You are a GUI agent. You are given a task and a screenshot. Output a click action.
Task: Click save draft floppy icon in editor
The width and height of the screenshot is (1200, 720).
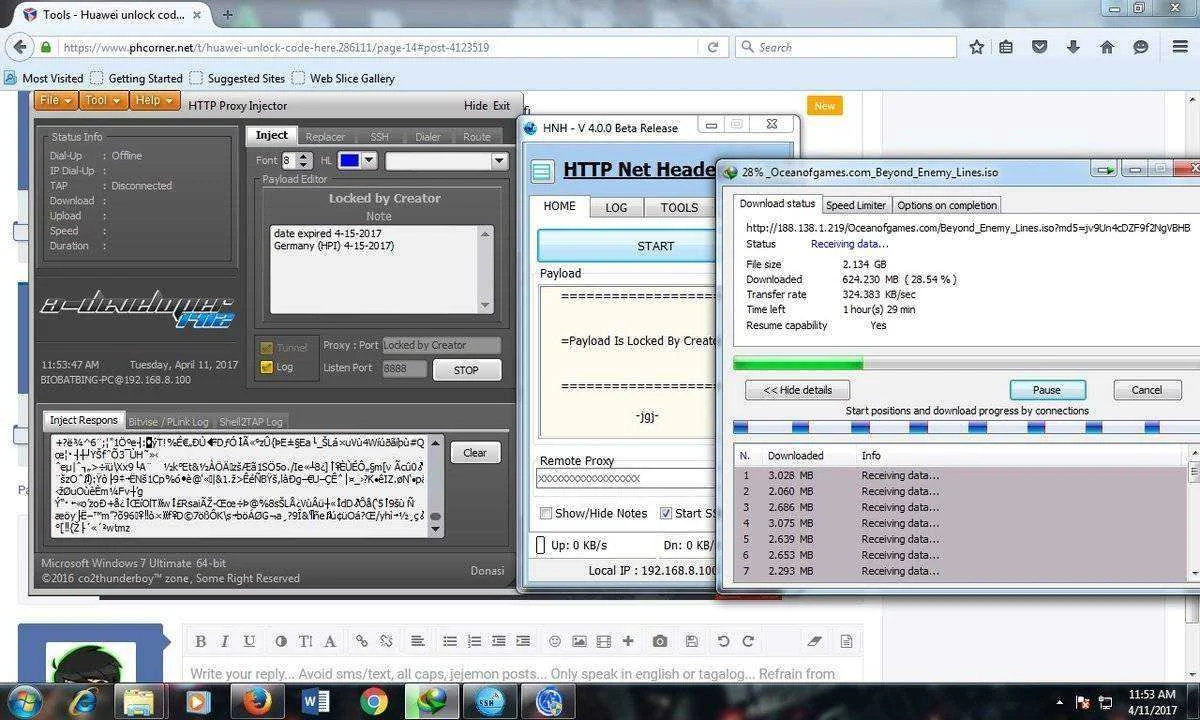(x=690, y=641)
